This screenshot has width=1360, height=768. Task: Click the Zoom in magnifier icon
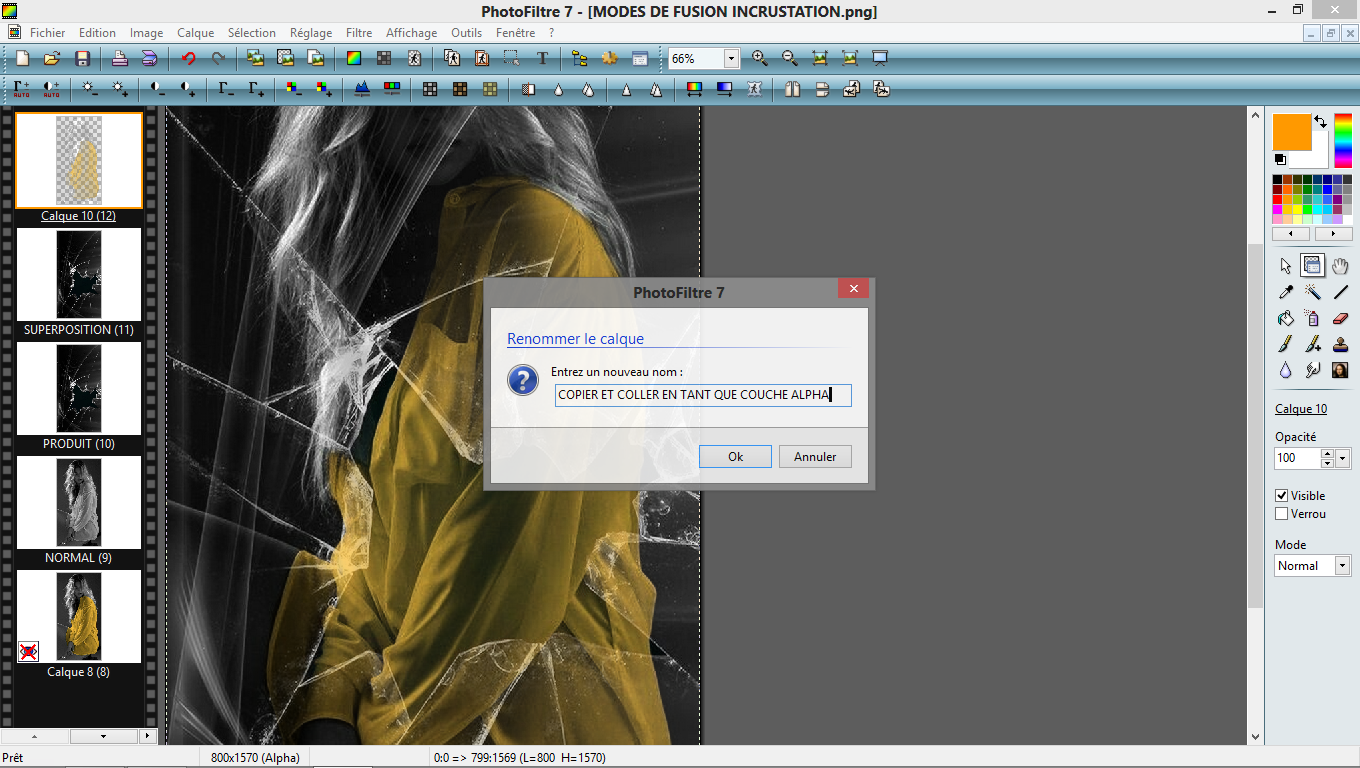pos(760,59)
